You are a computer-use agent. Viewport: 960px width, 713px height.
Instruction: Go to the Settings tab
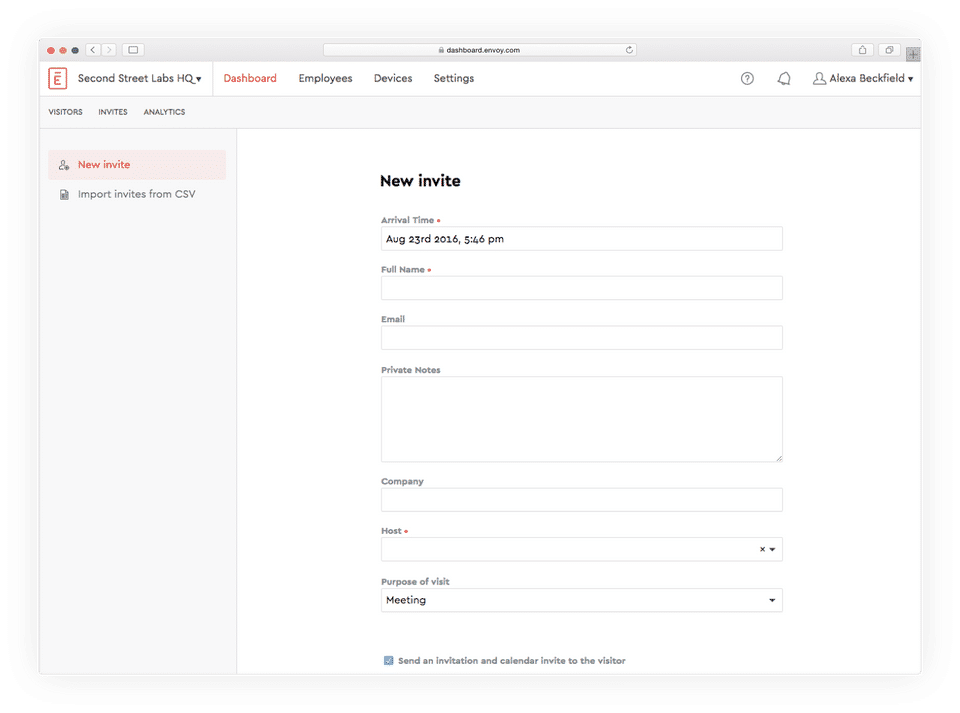[454, 78]
